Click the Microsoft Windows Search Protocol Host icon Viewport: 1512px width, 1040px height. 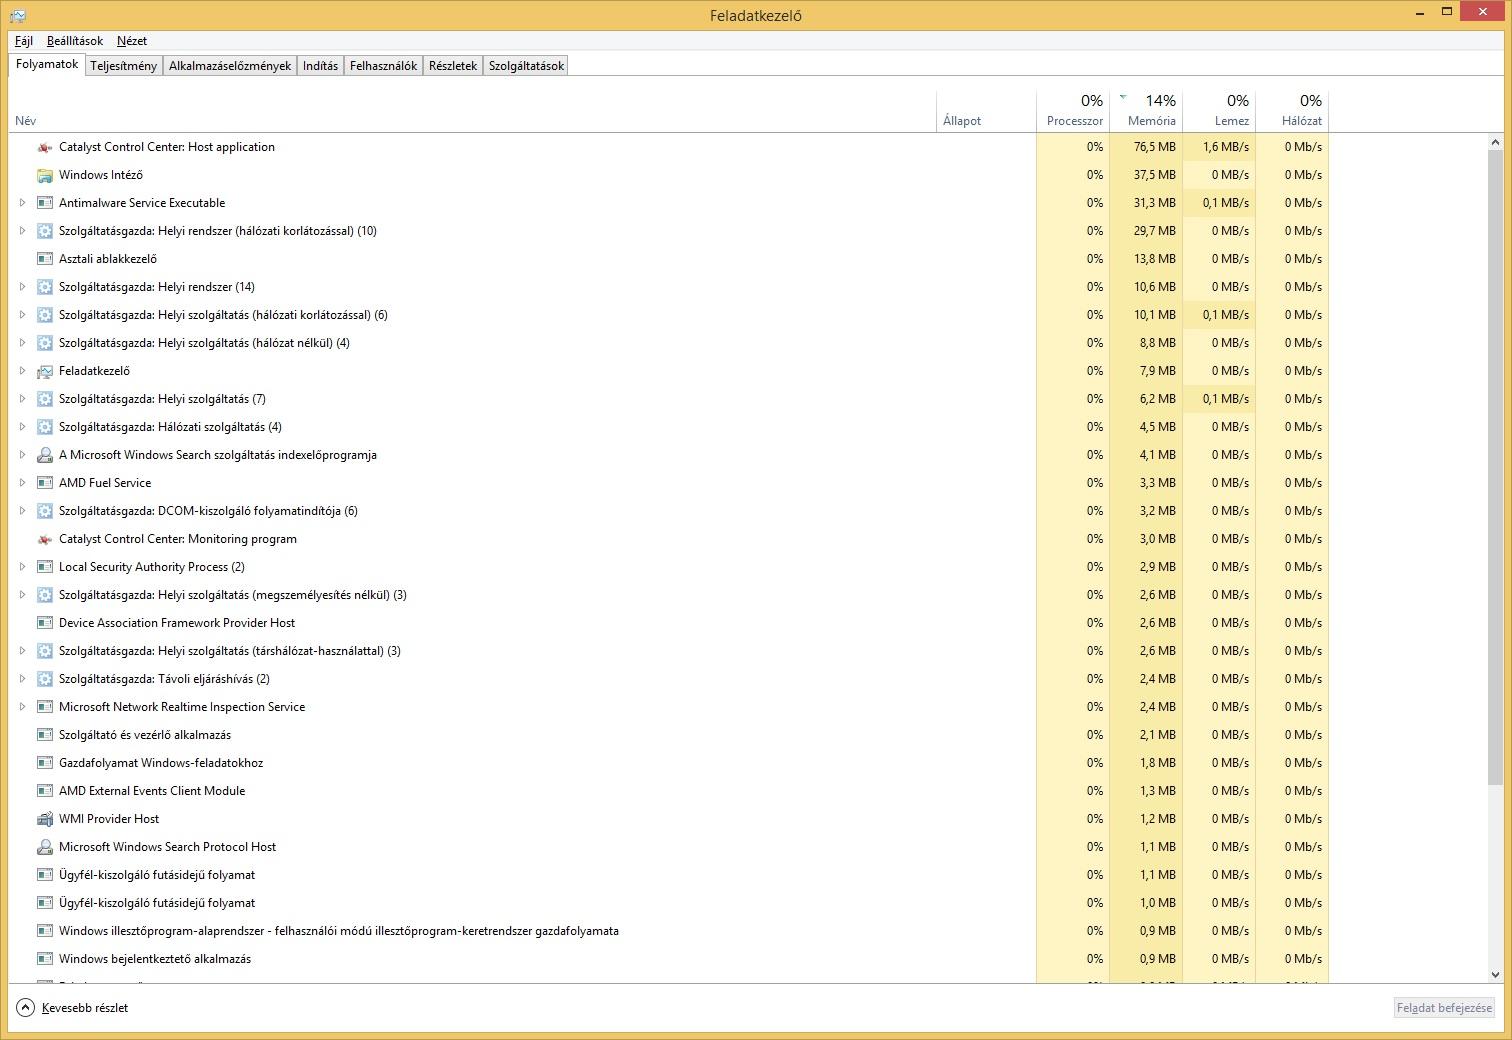44,847
